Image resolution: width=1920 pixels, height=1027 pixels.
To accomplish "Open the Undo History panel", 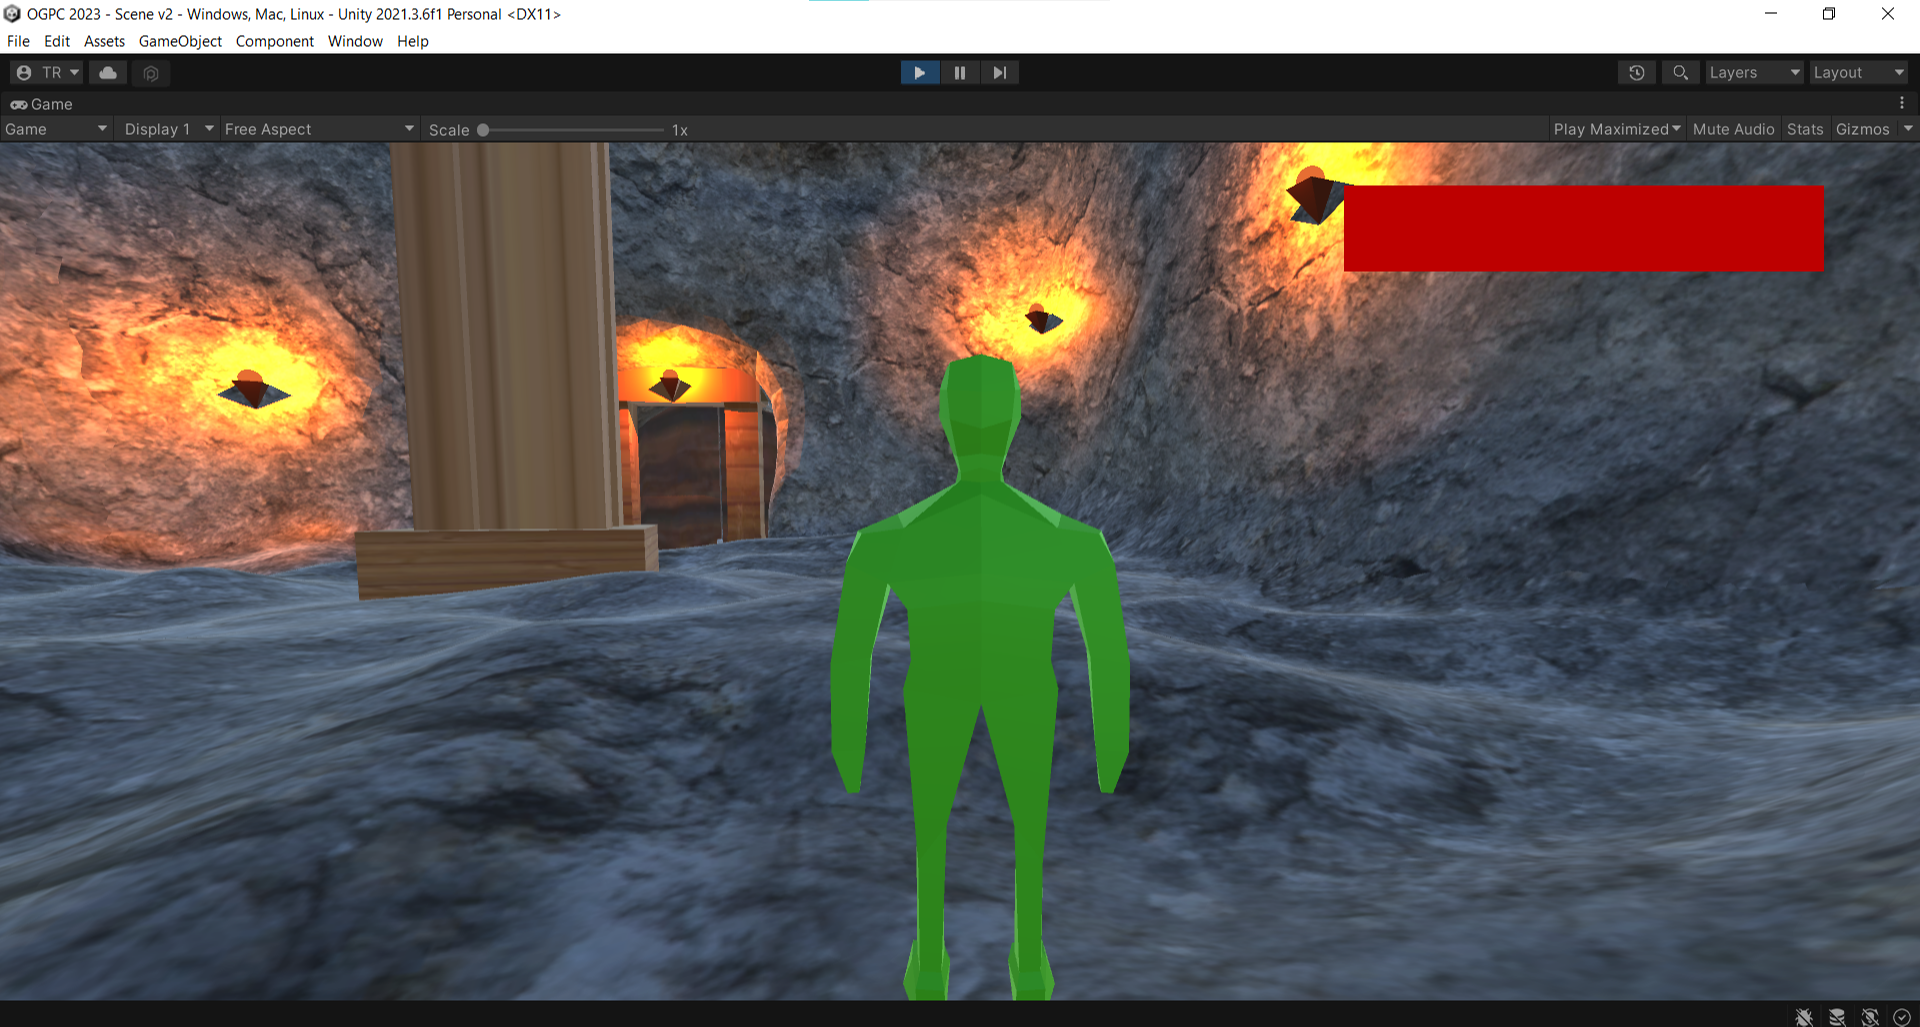I will (x=1636, y=72).
